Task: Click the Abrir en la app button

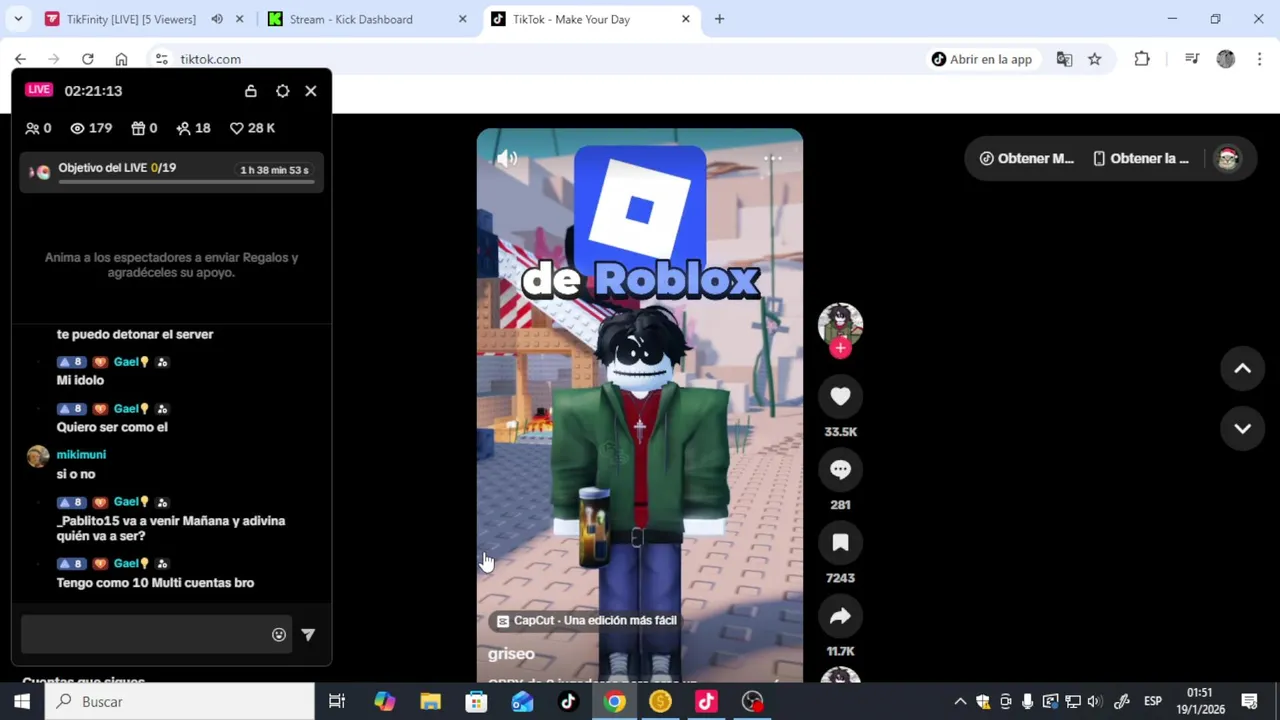Action: 981,59
